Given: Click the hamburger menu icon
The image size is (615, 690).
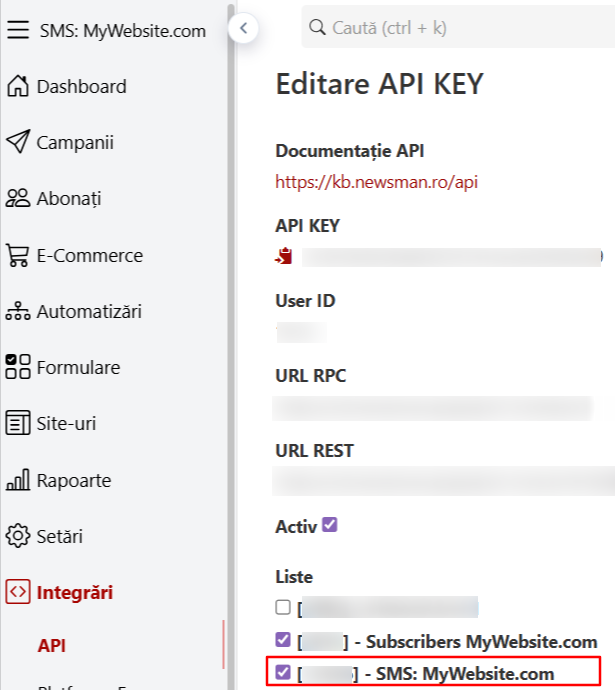Looking at the screenshot, I should (18, 30).
